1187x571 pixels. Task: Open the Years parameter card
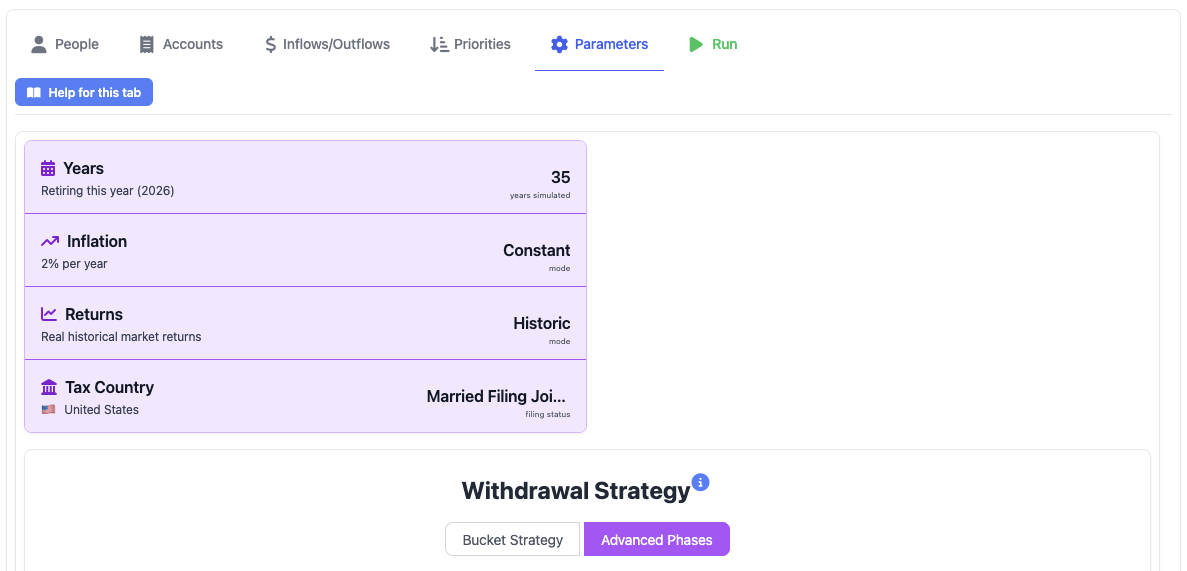[305, 177]
